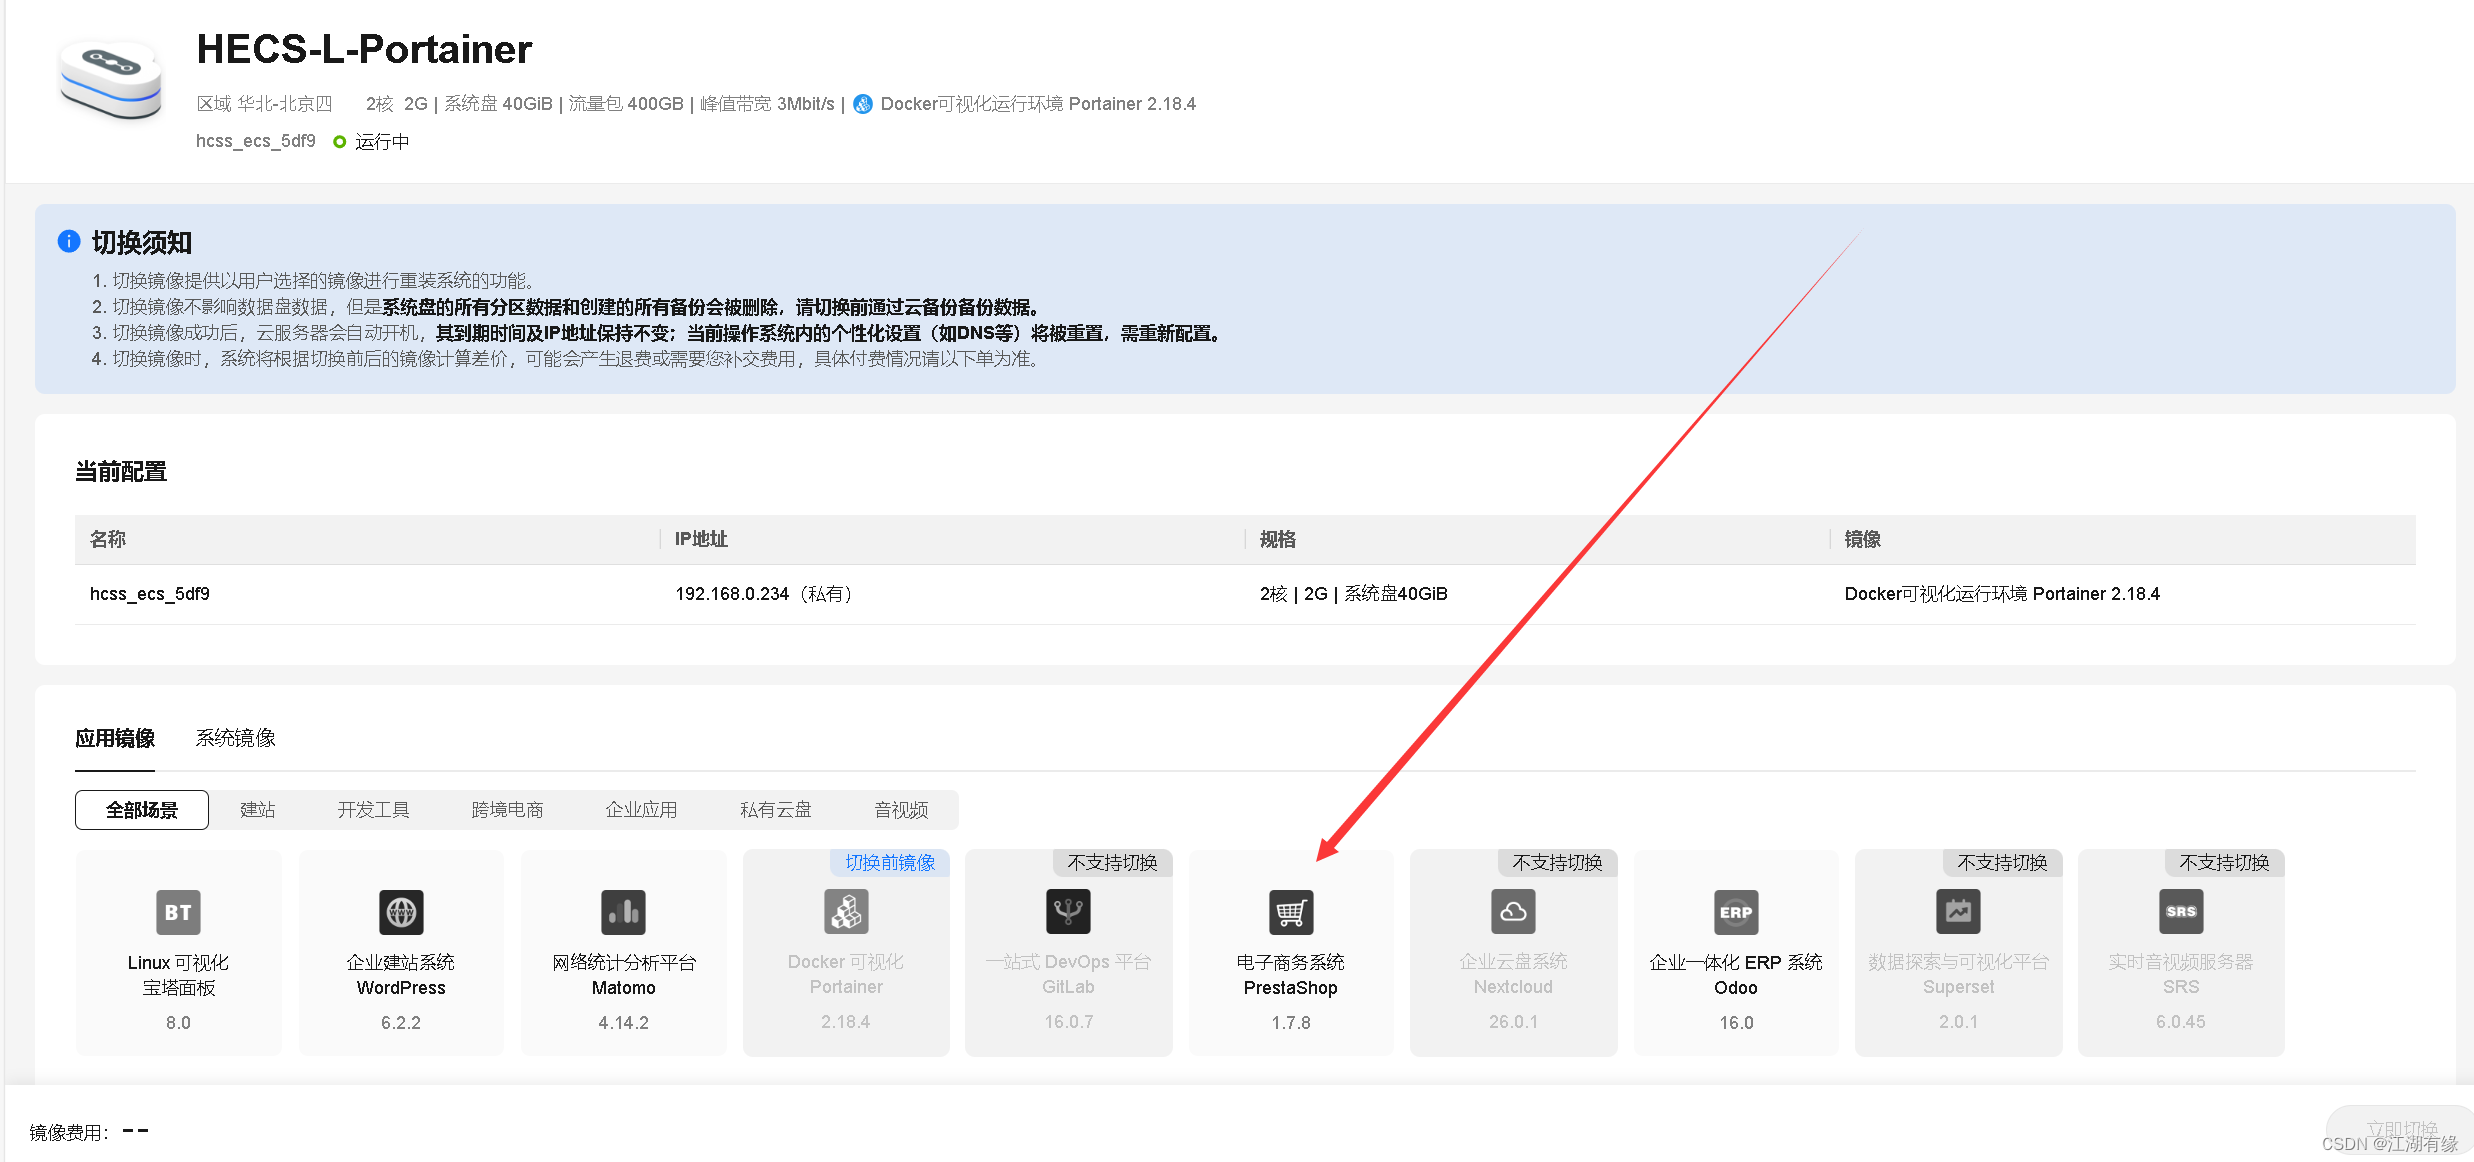Screen dimensions: 2474x1162
Task: Select the 音视频 scenario filter
Action: click(x=901, y=810)
